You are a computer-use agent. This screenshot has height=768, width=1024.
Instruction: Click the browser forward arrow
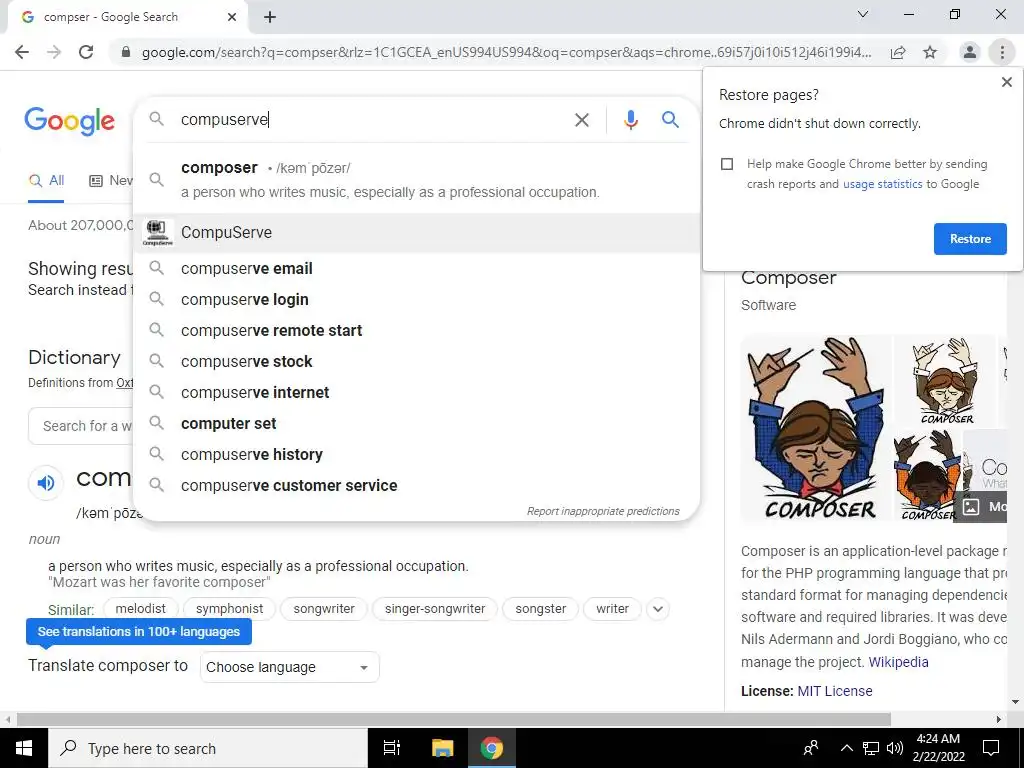click(54, 52)
